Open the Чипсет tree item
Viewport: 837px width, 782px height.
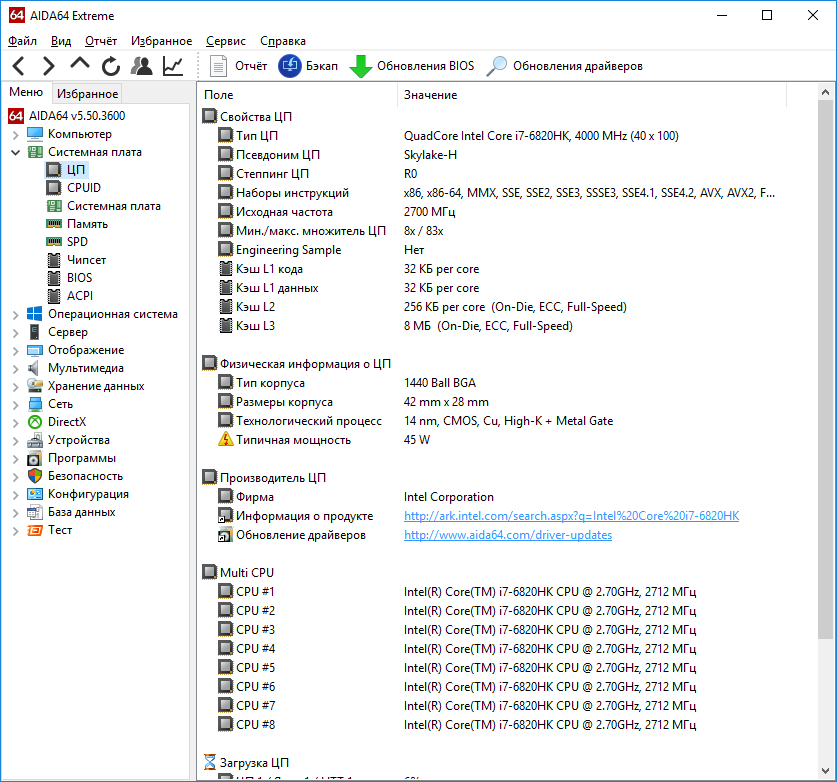pyautogui.click(x=76, y=260)
